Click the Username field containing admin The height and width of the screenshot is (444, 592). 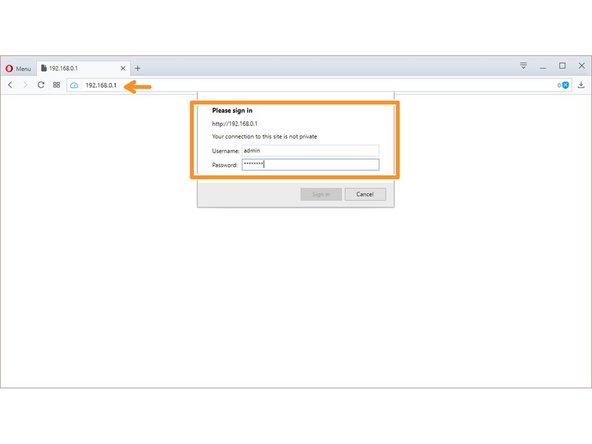coord(310,150)
